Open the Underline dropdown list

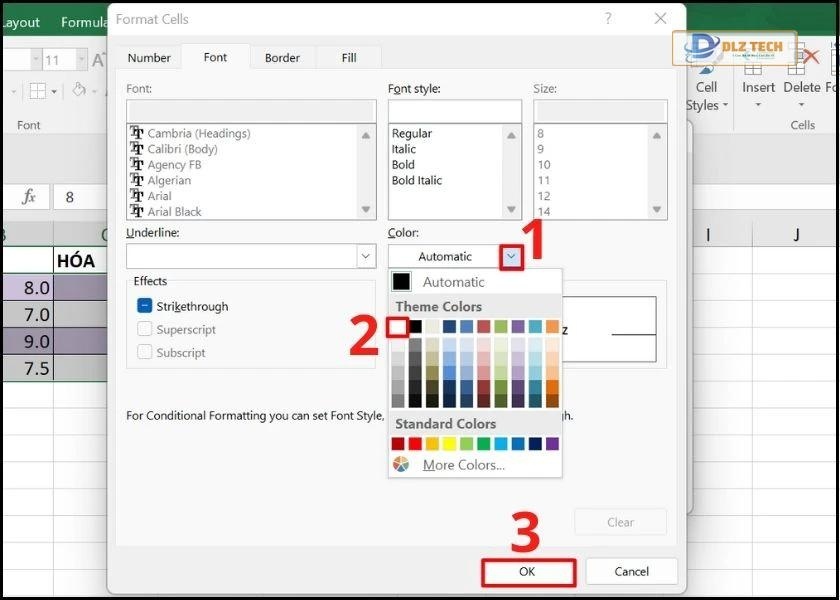(366, 257)
